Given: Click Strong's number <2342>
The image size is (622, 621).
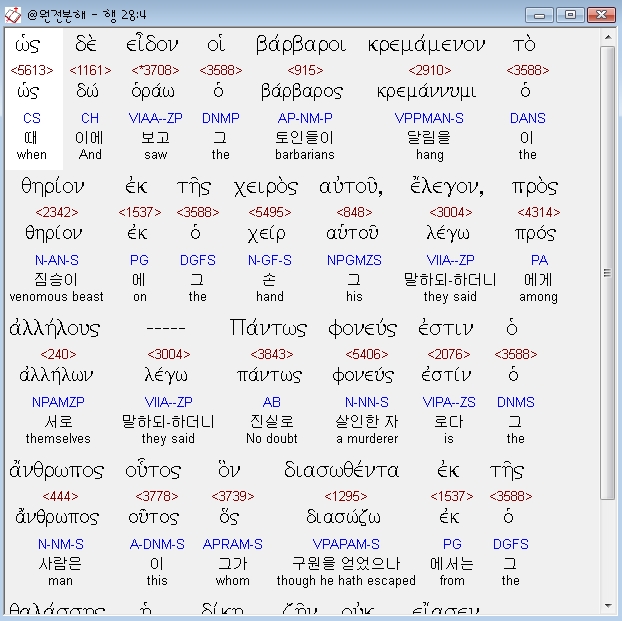Looking at the screenshot, I should tap(57, 213).
